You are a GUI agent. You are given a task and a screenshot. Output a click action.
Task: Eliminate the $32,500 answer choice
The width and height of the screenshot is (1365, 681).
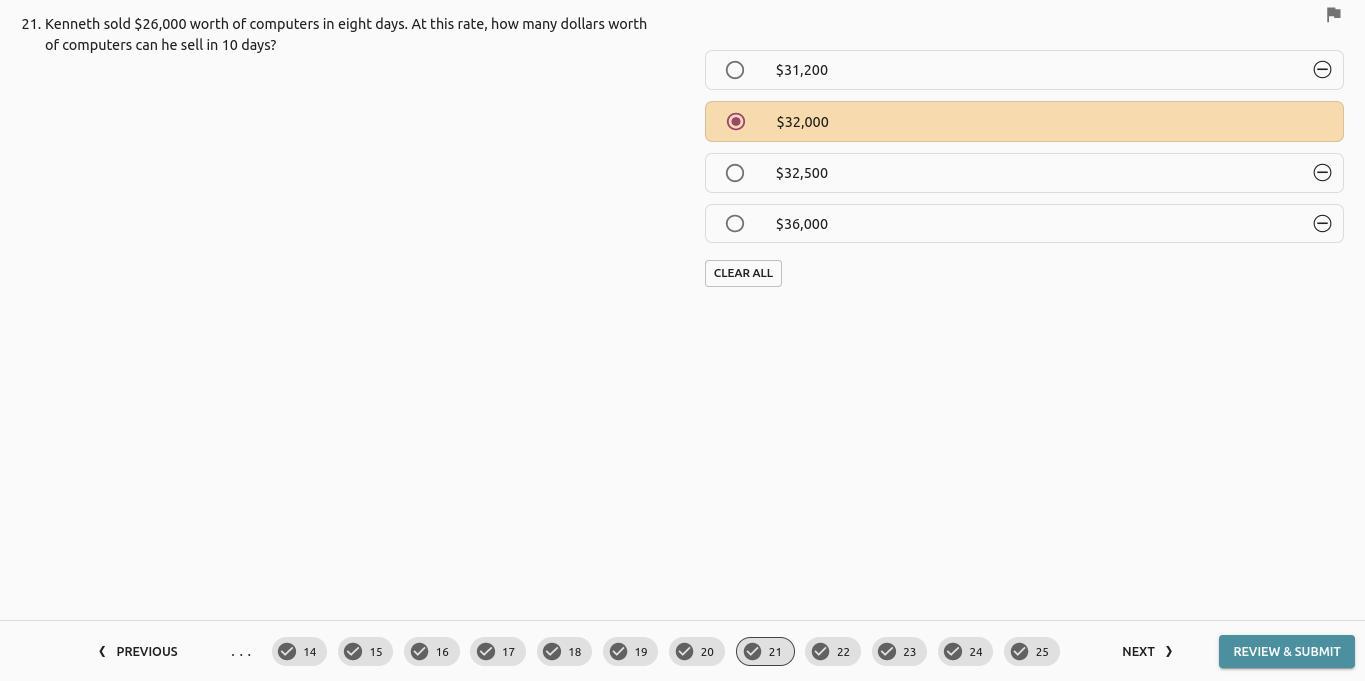click(x=1322, y=173)
